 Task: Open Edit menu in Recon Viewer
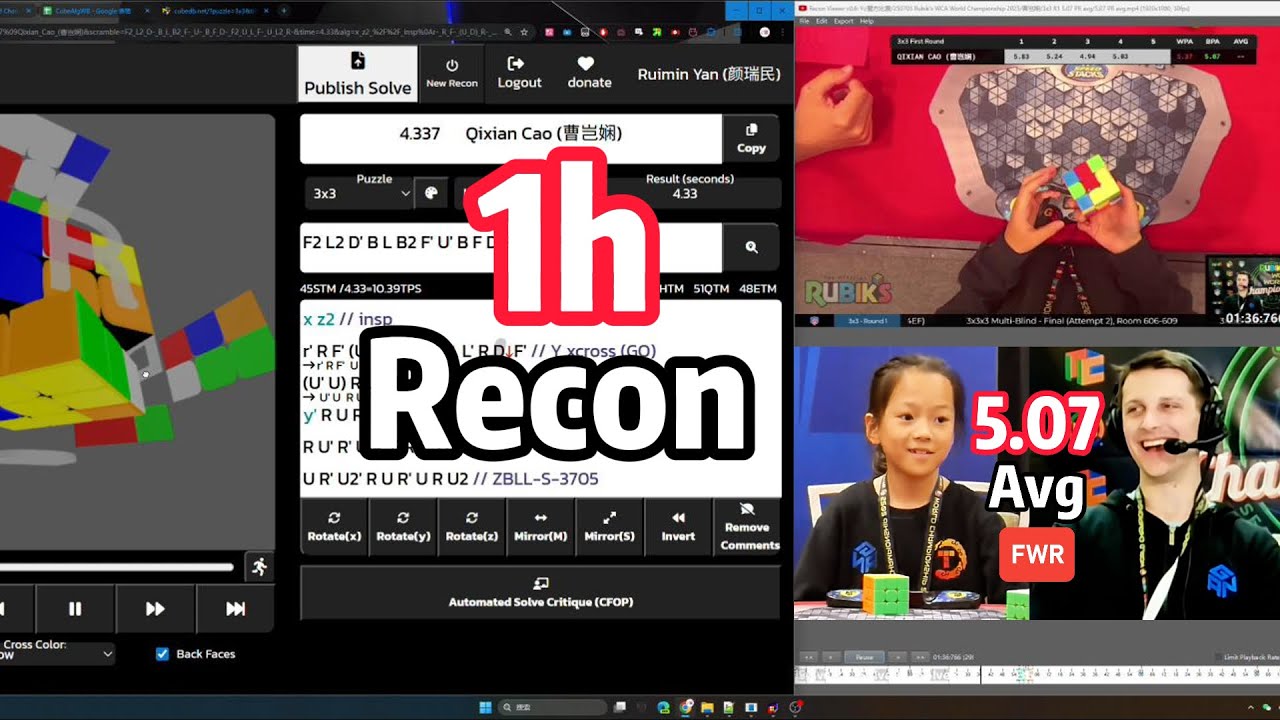tap(822, 21)
